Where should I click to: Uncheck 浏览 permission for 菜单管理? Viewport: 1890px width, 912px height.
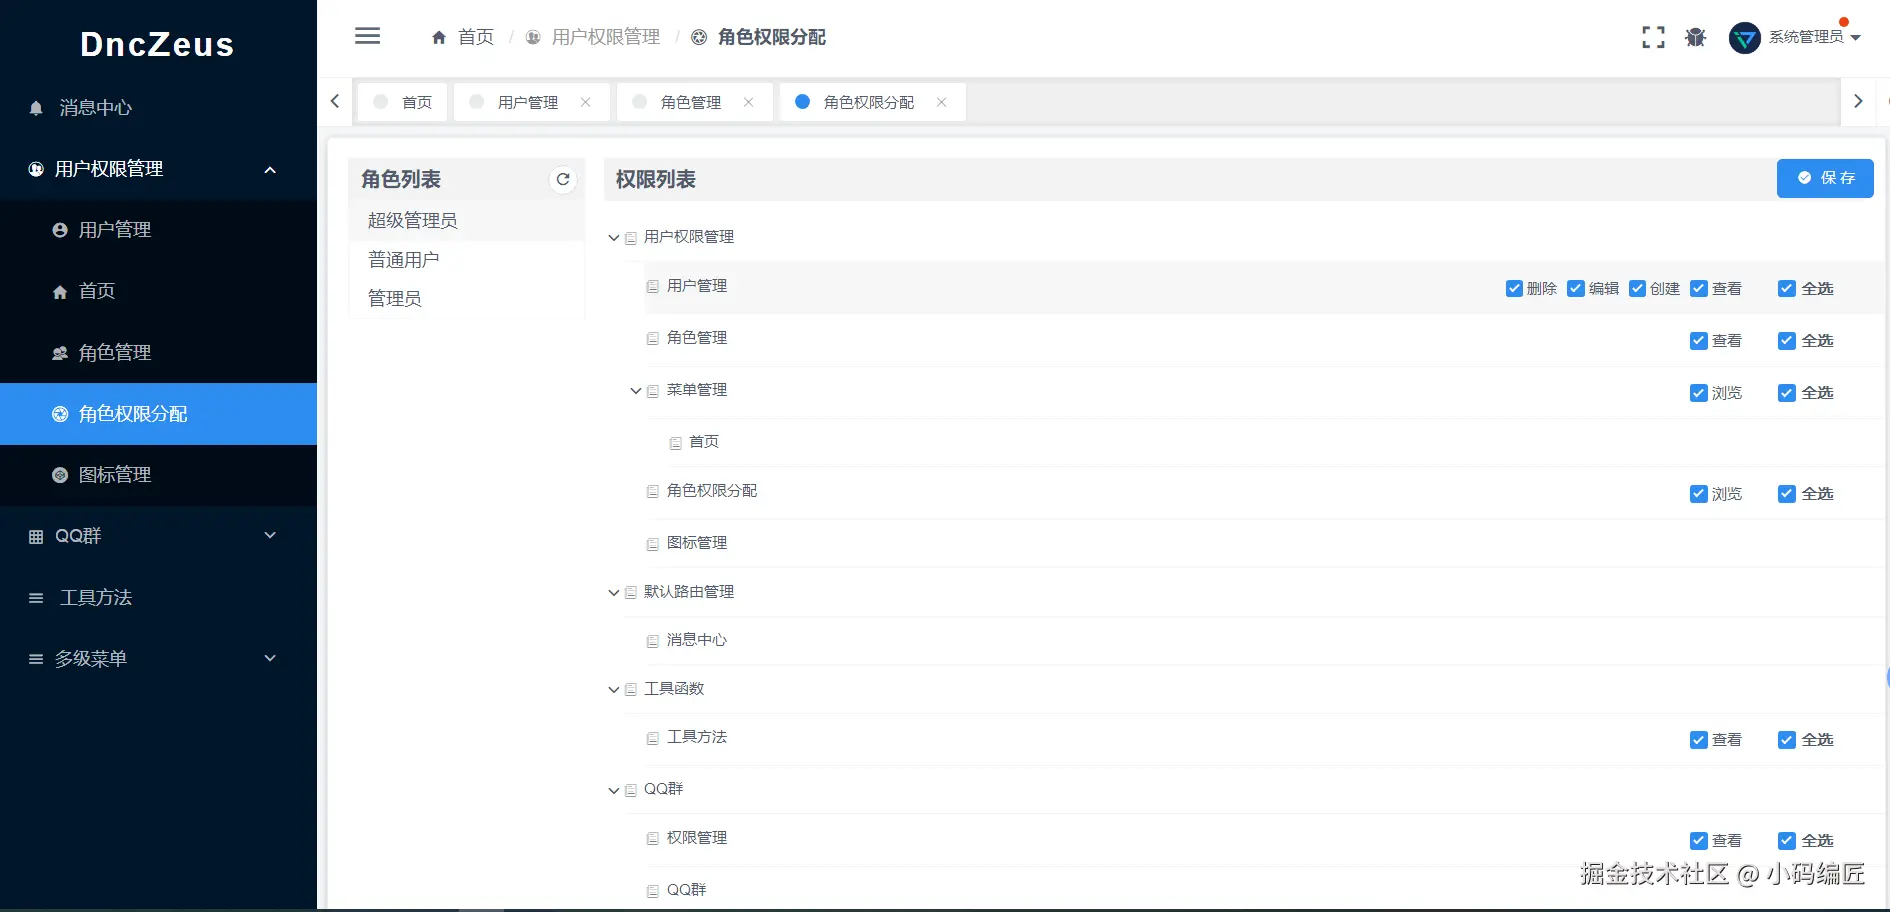pos(1698,393)
